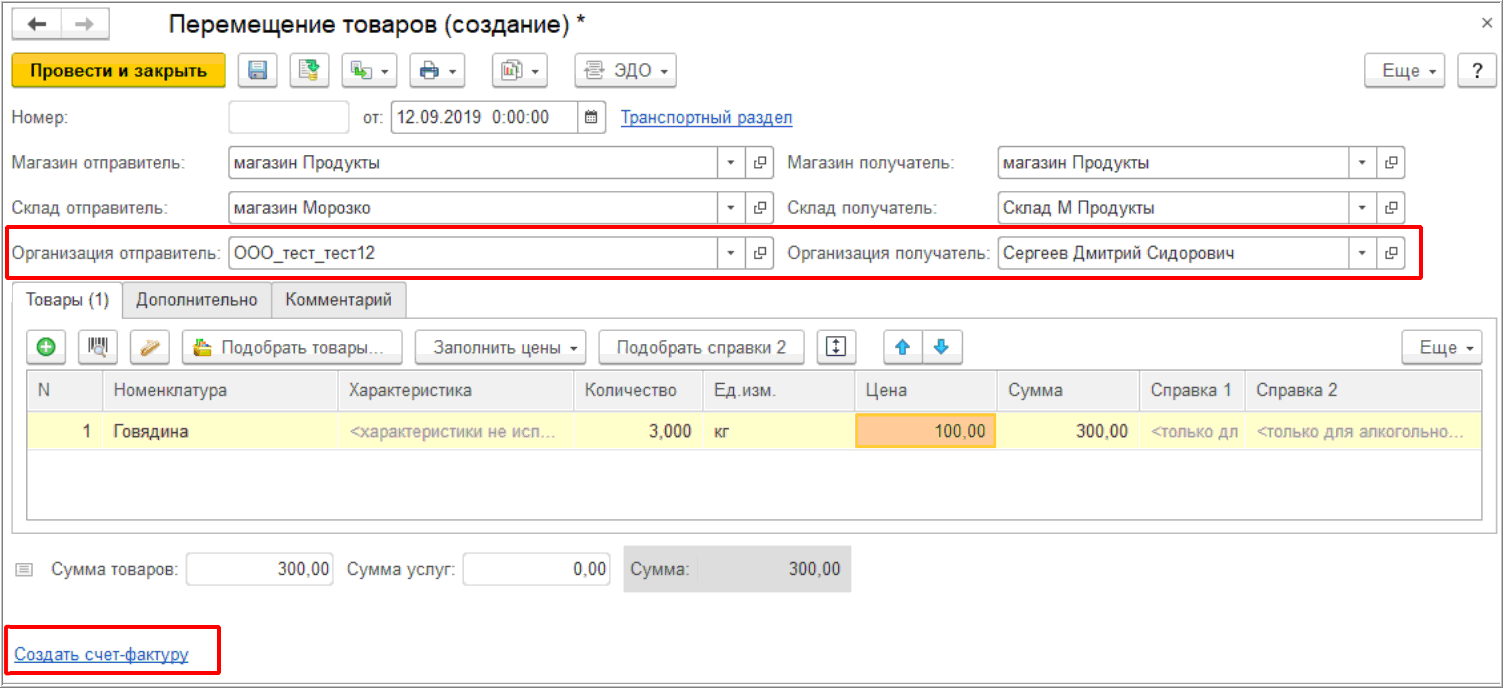Open the Транспортный раздел link
Viewport: 1505px width, 688px height.
click(706, 118)
